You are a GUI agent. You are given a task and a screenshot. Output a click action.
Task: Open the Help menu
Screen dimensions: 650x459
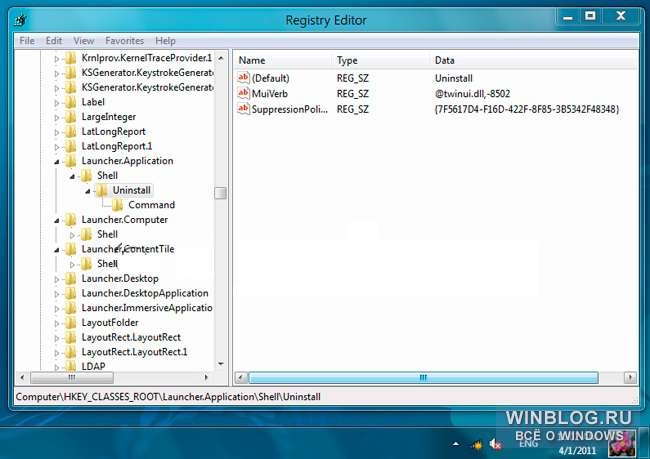click(x=165, y=41)
